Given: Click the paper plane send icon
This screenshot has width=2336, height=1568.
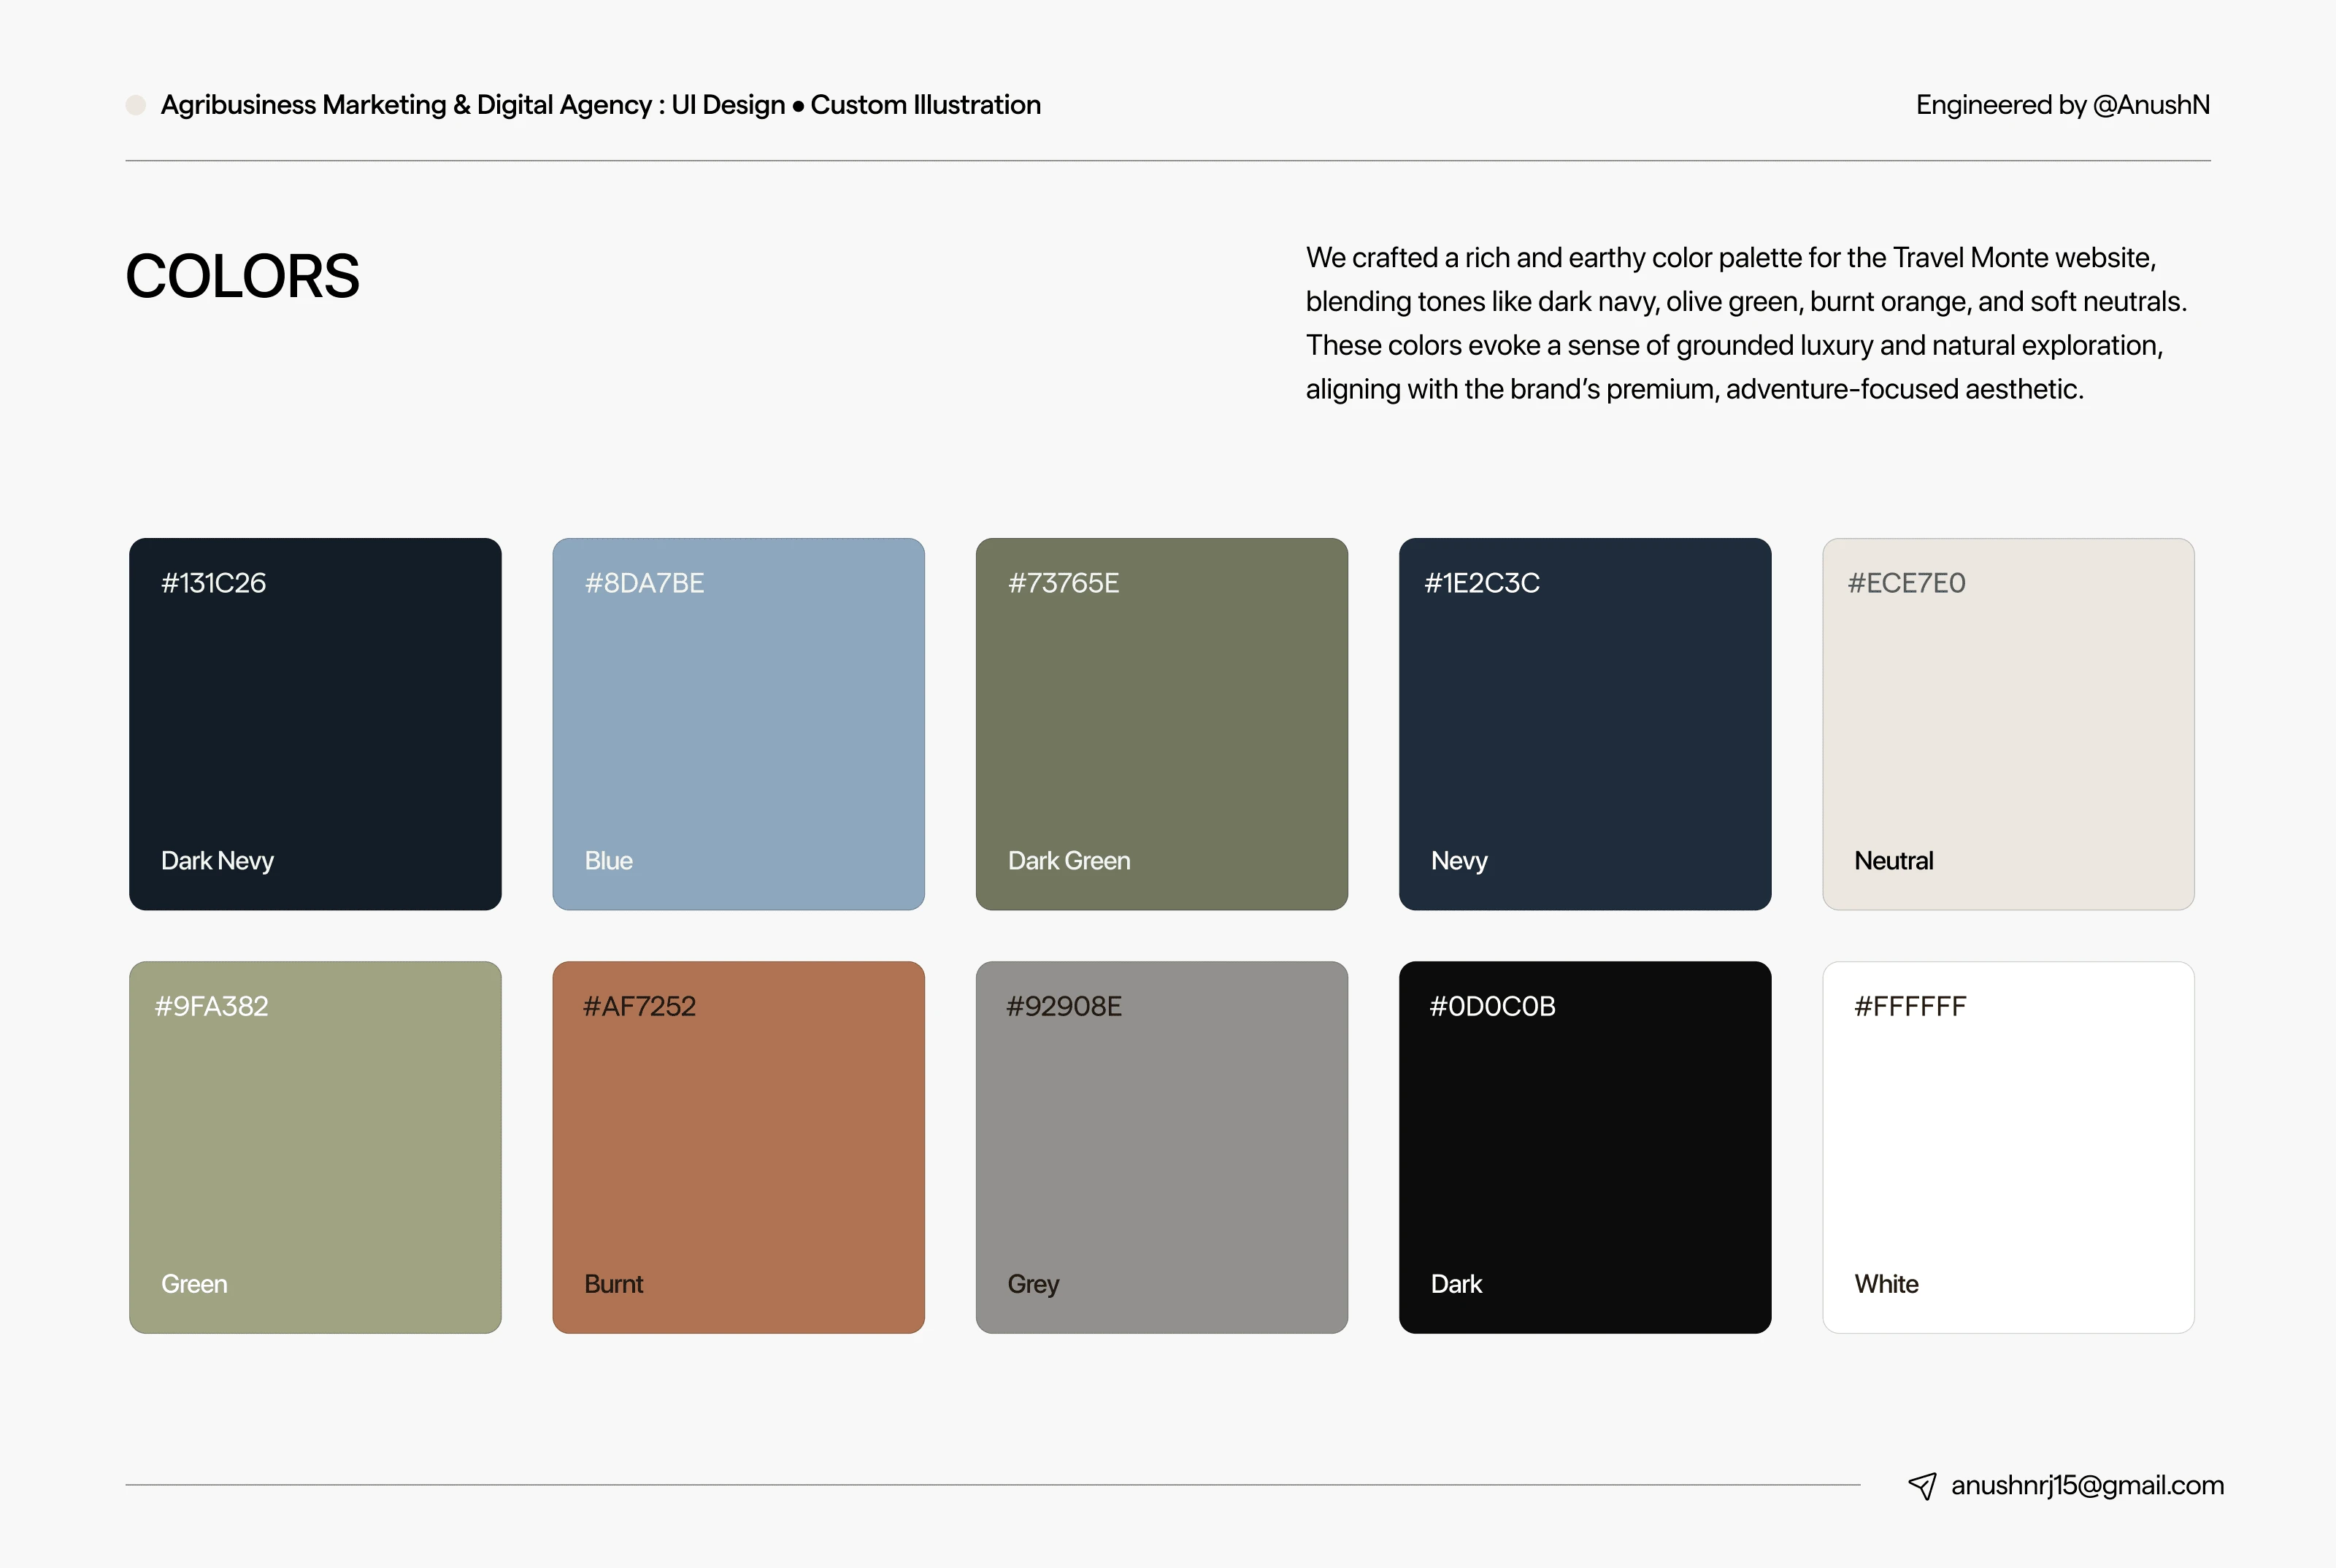Looking at the screenshot, I should (1922, 1486).
